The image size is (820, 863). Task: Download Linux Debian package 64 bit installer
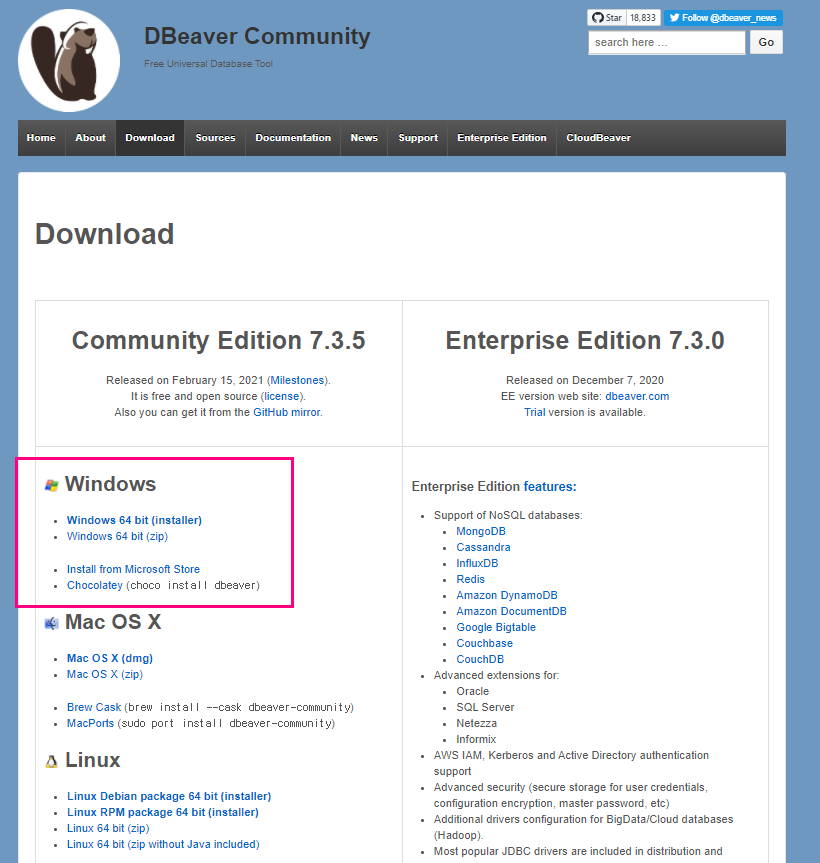169,796
